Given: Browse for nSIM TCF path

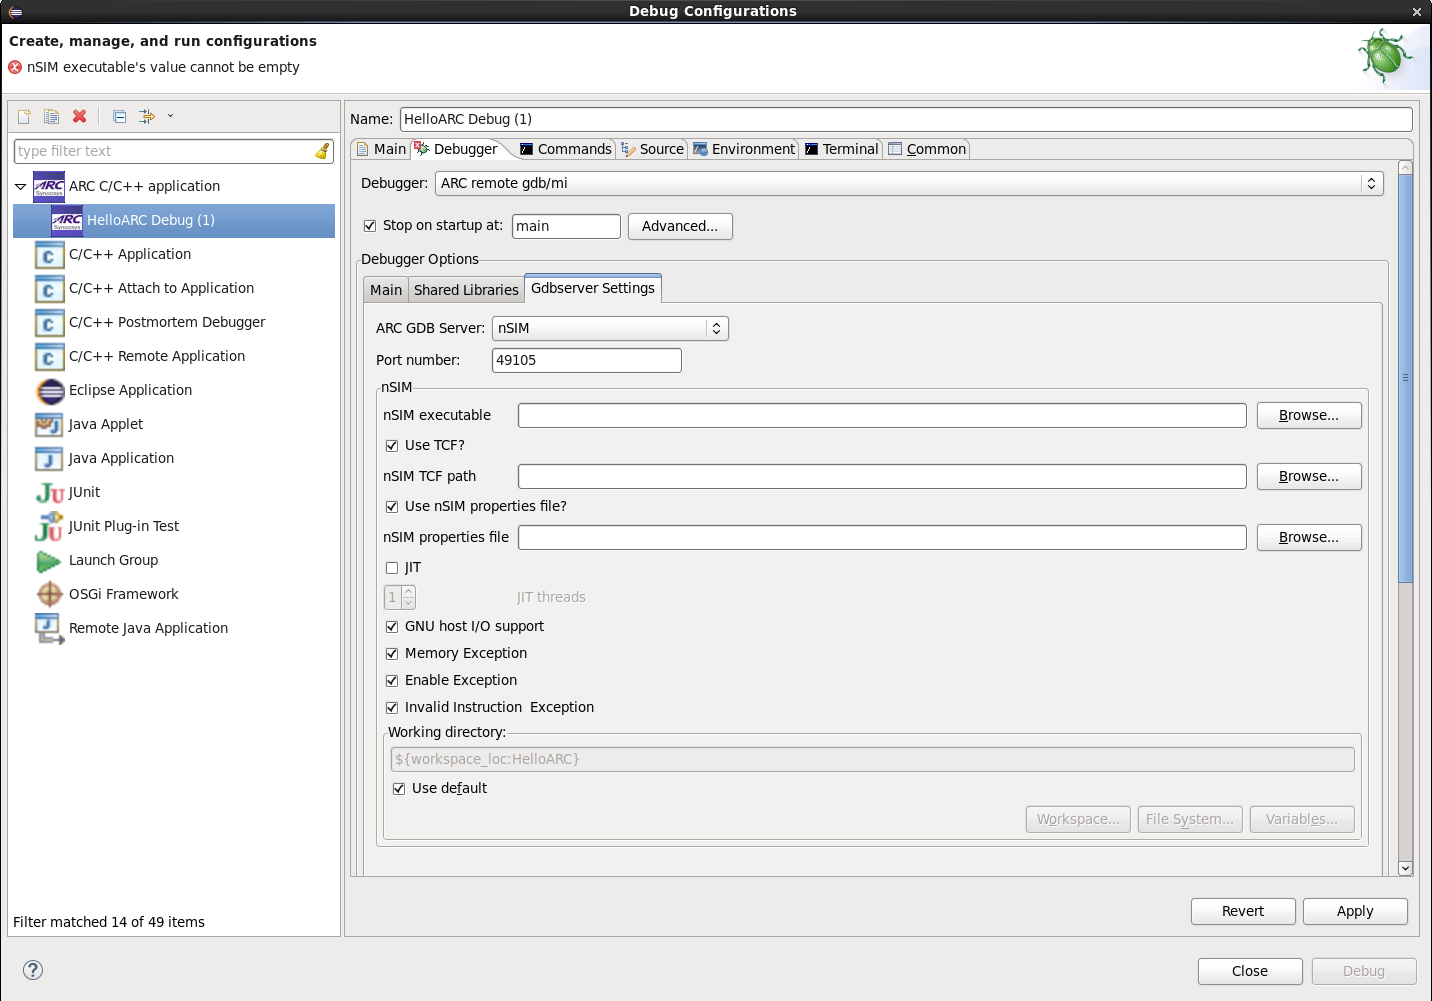Looking at the screenshot, I should 1309,477.
